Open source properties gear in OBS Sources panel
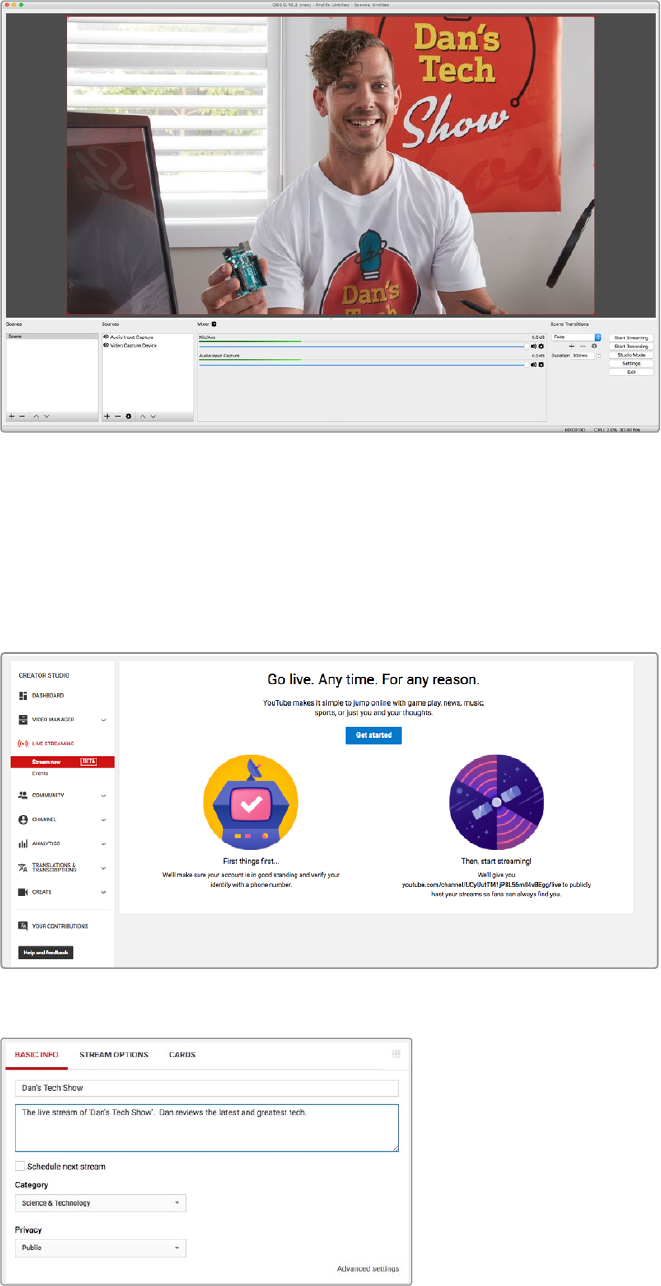Image resolution: width=661 pixels, height=1286 pixels. (x=129, y=416)
